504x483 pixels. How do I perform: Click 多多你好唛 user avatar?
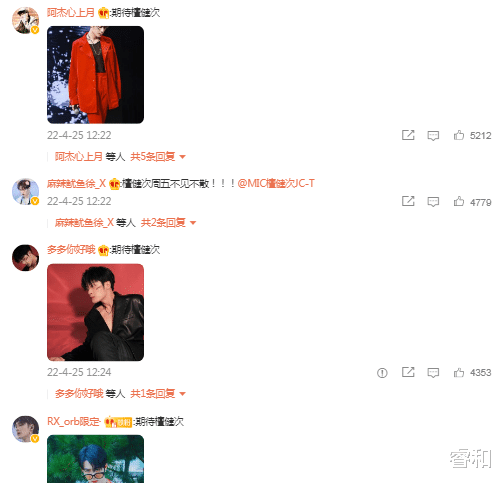click(25, 258)
